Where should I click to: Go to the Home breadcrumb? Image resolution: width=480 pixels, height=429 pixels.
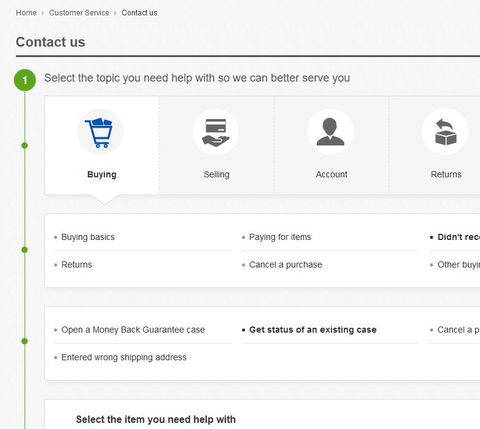click(x=26, y=13)
